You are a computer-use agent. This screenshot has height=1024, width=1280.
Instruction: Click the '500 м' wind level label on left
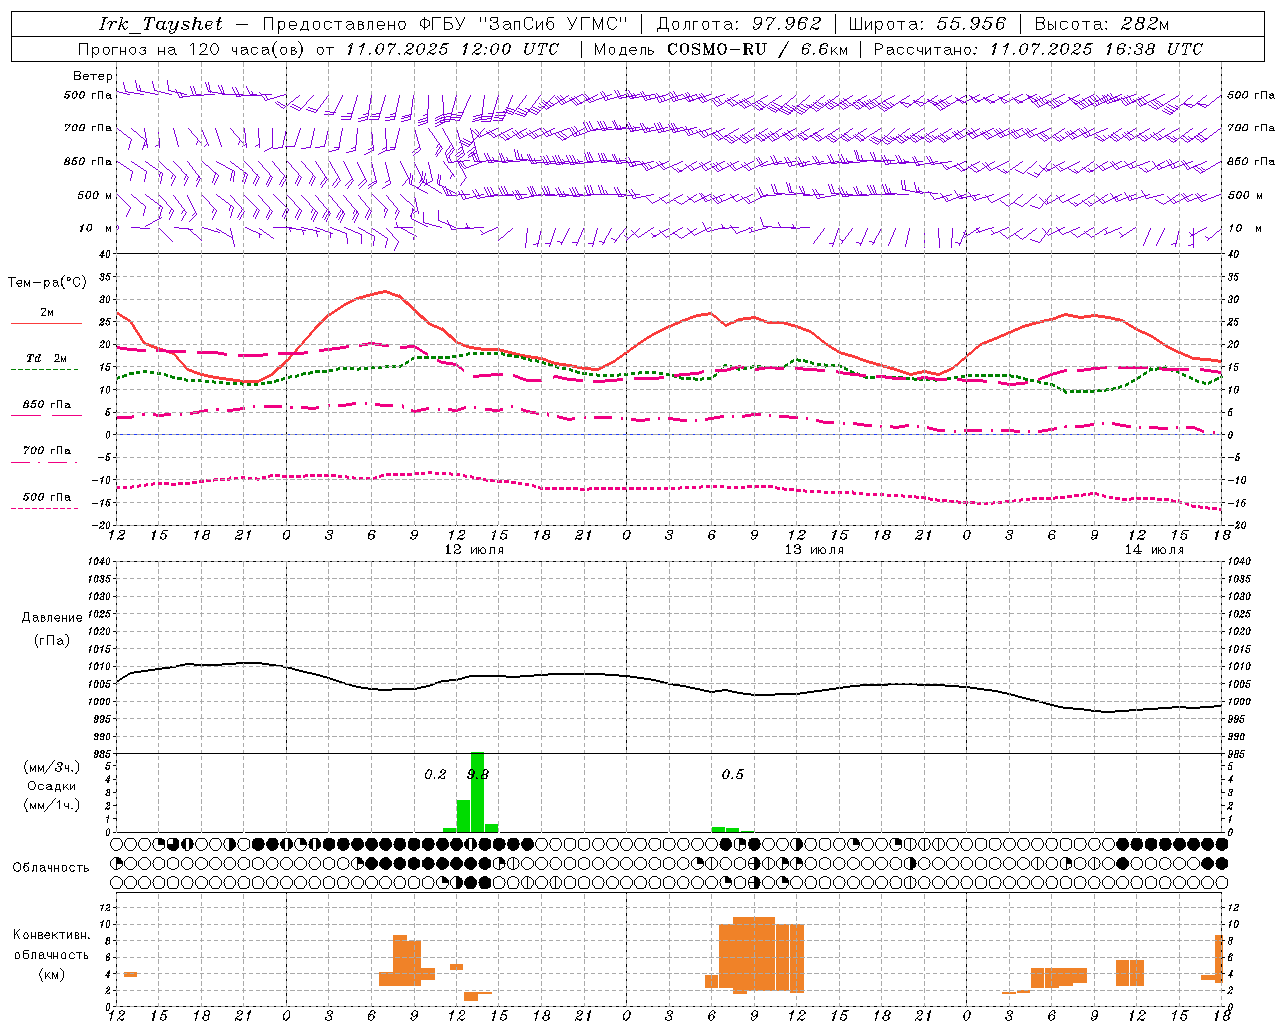click(95, 195)
